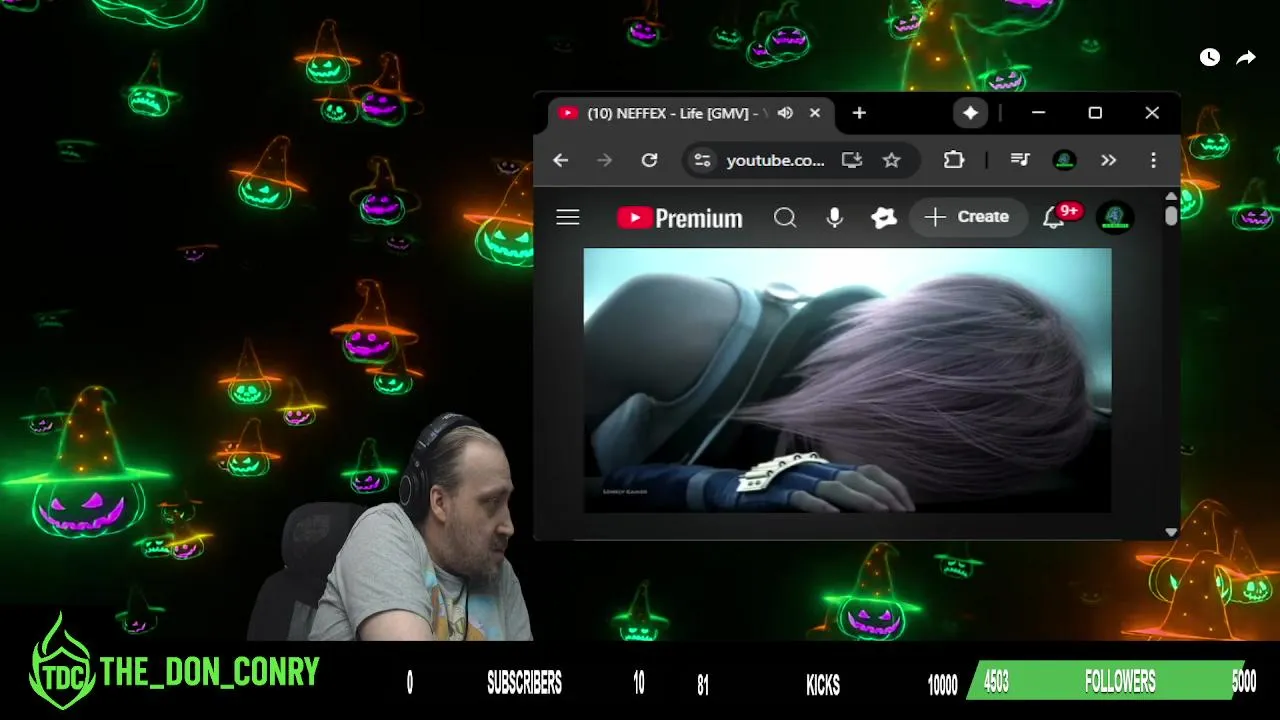The height and width of the screenshot is (720, 1280).
Task: Close the Chrome window
Action: [1152, 113]
